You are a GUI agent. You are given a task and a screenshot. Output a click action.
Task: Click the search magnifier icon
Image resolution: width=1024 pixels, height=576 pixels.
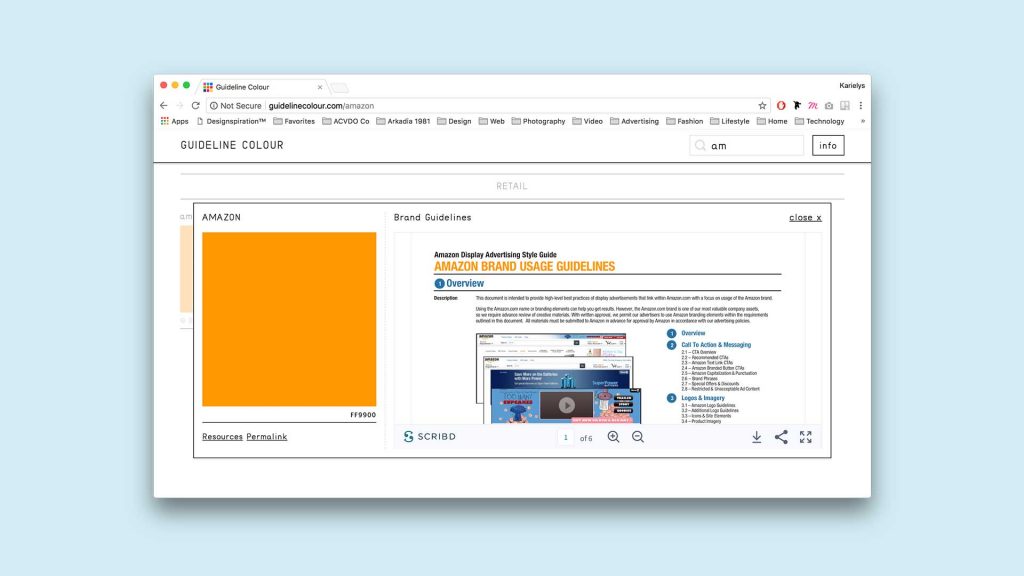[700, 146]
